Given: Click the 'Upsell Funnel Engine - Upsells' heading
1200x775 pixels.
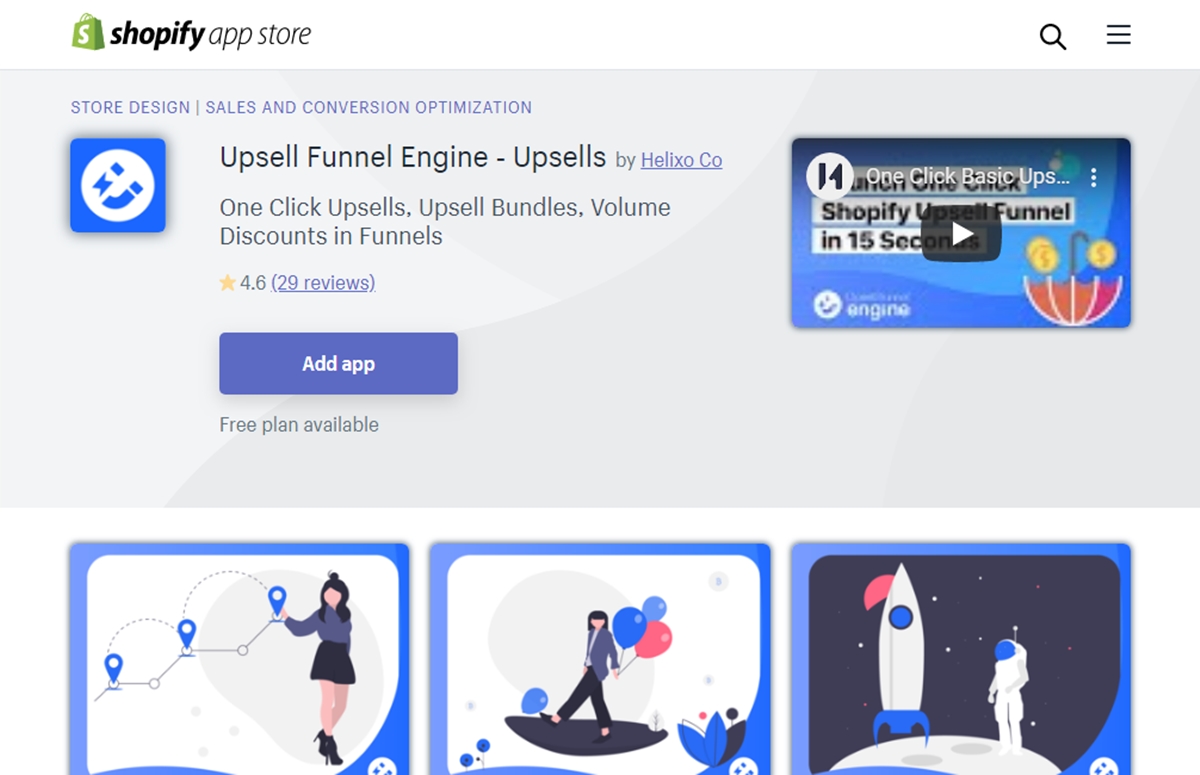Looking at the screenshot, I should (413, 158).
